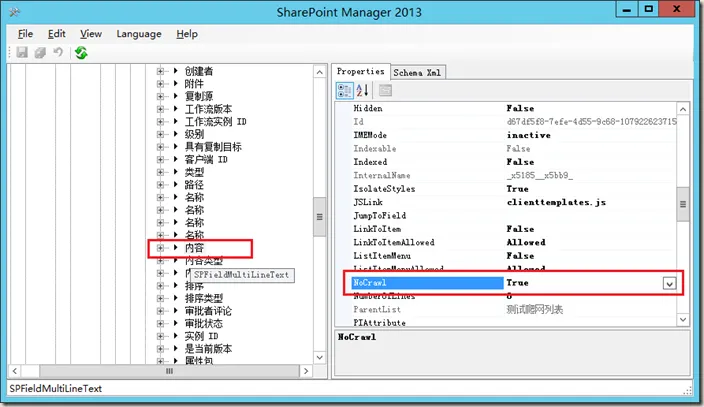Click the node arrow icon beside 排序类型
This screenshot has width=704, height=407.
pos(176,298)
